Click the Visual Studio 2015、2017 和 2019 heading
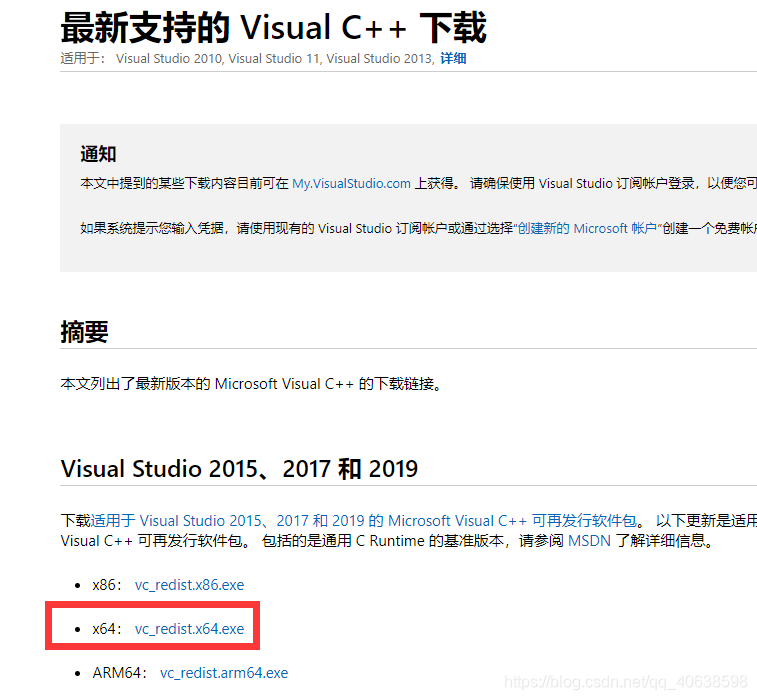 (x=239, y=469)
